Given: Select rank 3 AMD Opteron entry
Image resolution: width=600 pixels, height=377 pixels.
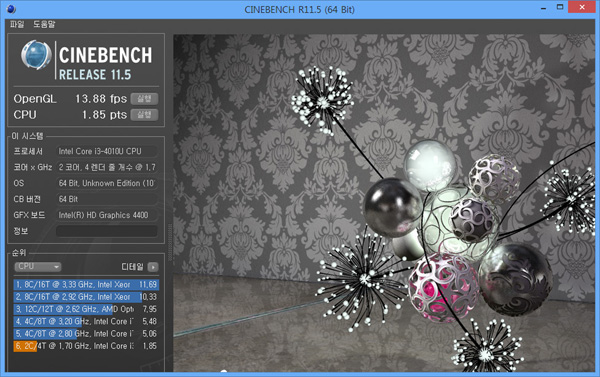Looking at the screenshot, I should tap(86, 309).
